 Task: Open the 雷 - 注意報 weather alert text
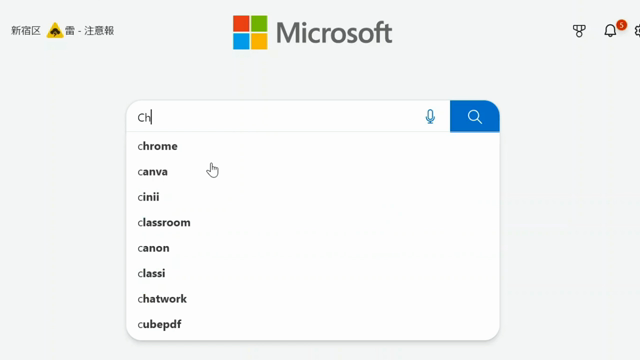coord(89,31)
